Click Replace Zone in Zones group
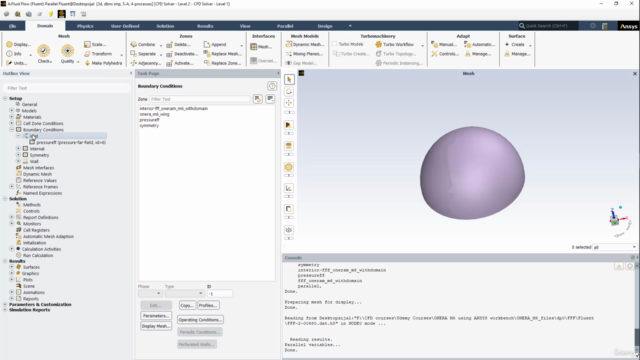640x360 pixels. click(x=222, y=63)
